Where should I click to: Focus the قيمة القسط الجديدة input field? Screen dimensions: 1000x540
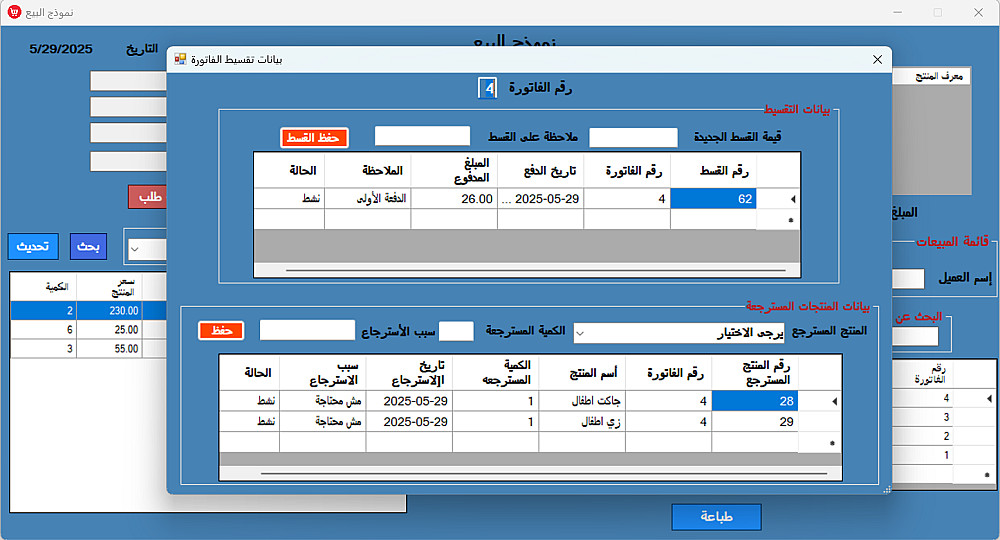633,137
